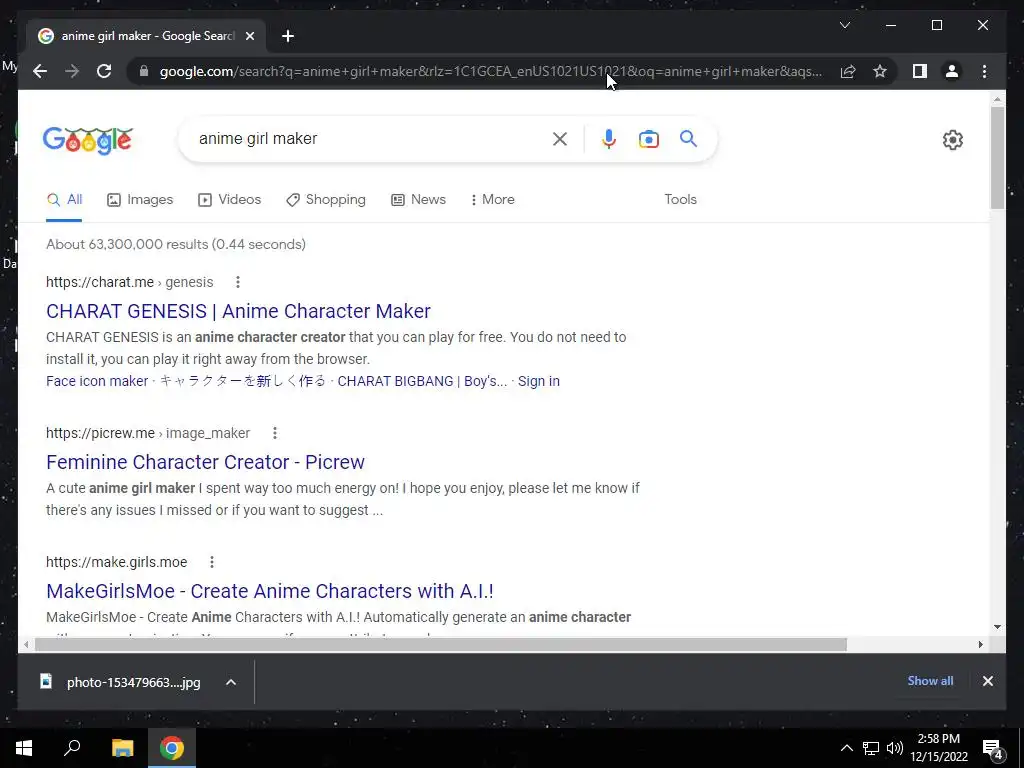The width and height of the screenshot is (1024, 768).
Task: Open options for the charat.me result
Action: click(x=238, y=282)
